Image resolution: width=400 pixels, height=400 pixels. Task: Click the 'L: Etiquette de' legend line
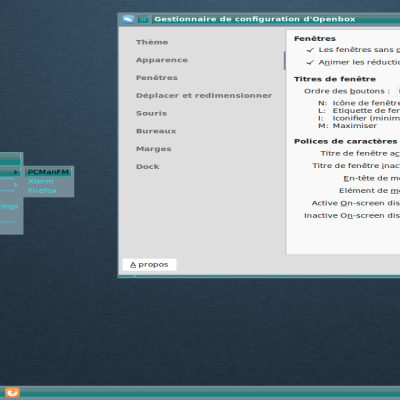pos(359,111)
